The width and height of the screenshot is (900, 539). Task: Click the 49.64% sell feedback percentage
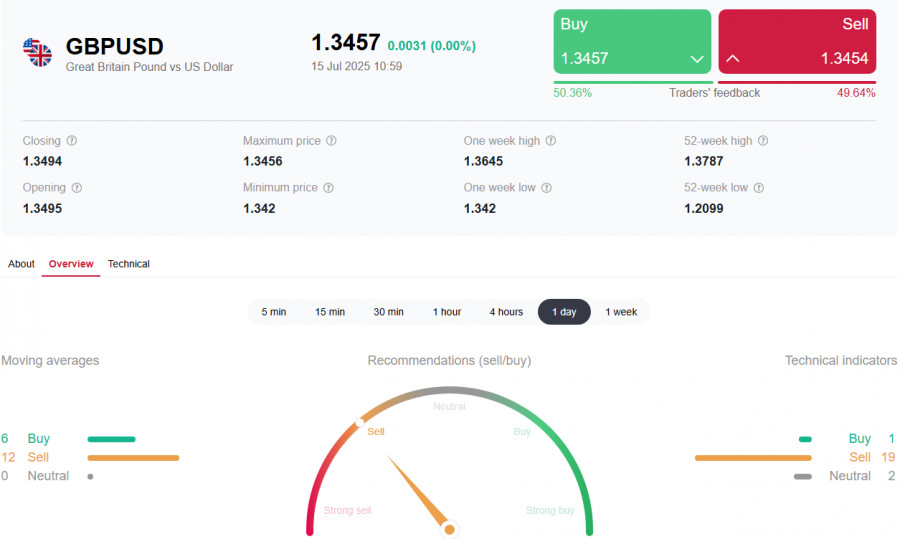856,93
